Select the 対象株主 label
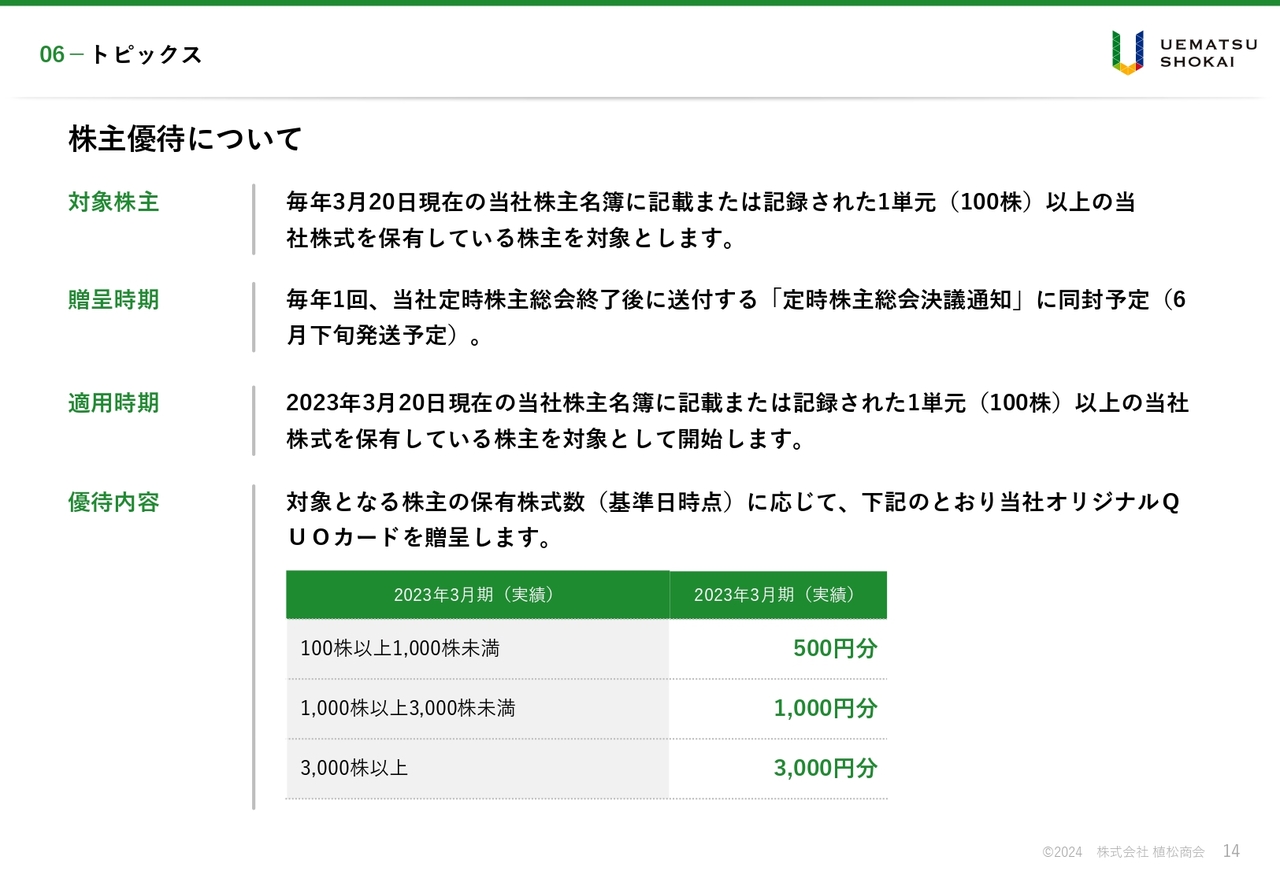 pos(114,202)
